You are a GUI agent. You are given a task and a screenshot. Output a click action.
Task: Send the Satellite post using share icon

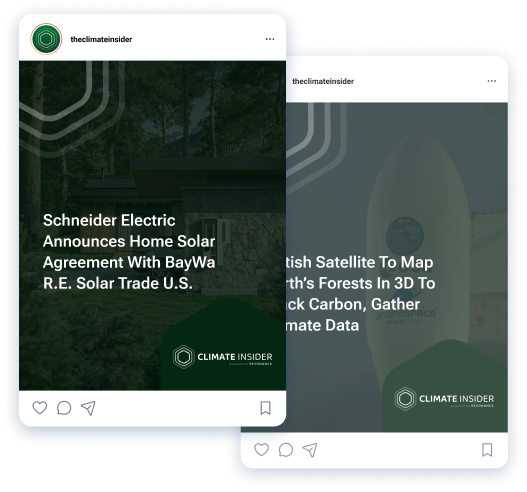(x=310, y=450)
